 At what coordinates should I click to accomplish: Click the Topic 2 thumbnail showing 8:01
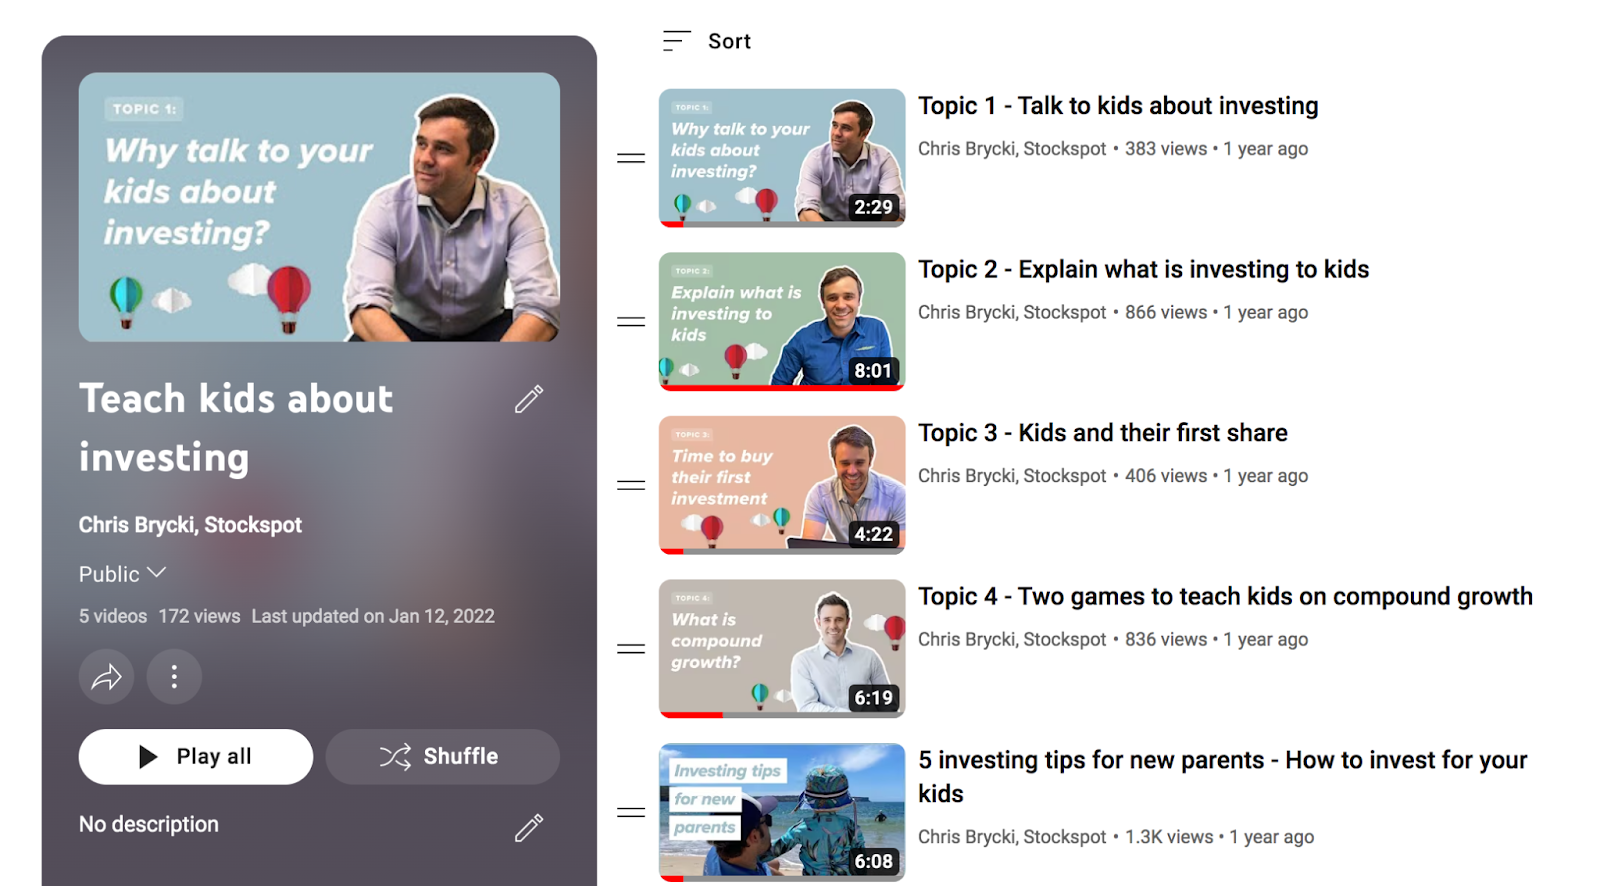coord(782,321)
